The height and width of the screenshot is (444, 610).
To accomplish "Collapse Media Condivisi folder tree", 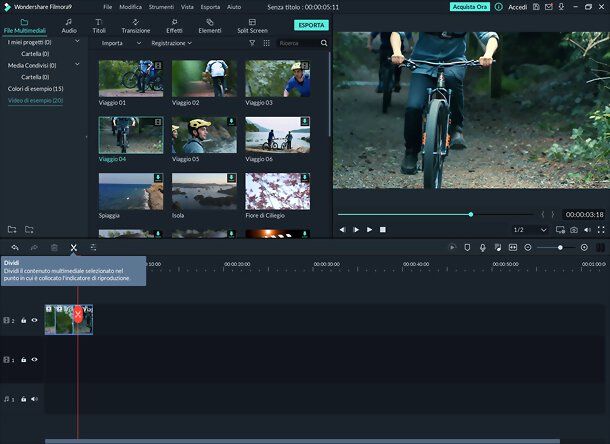I will [x=77, y=64].
